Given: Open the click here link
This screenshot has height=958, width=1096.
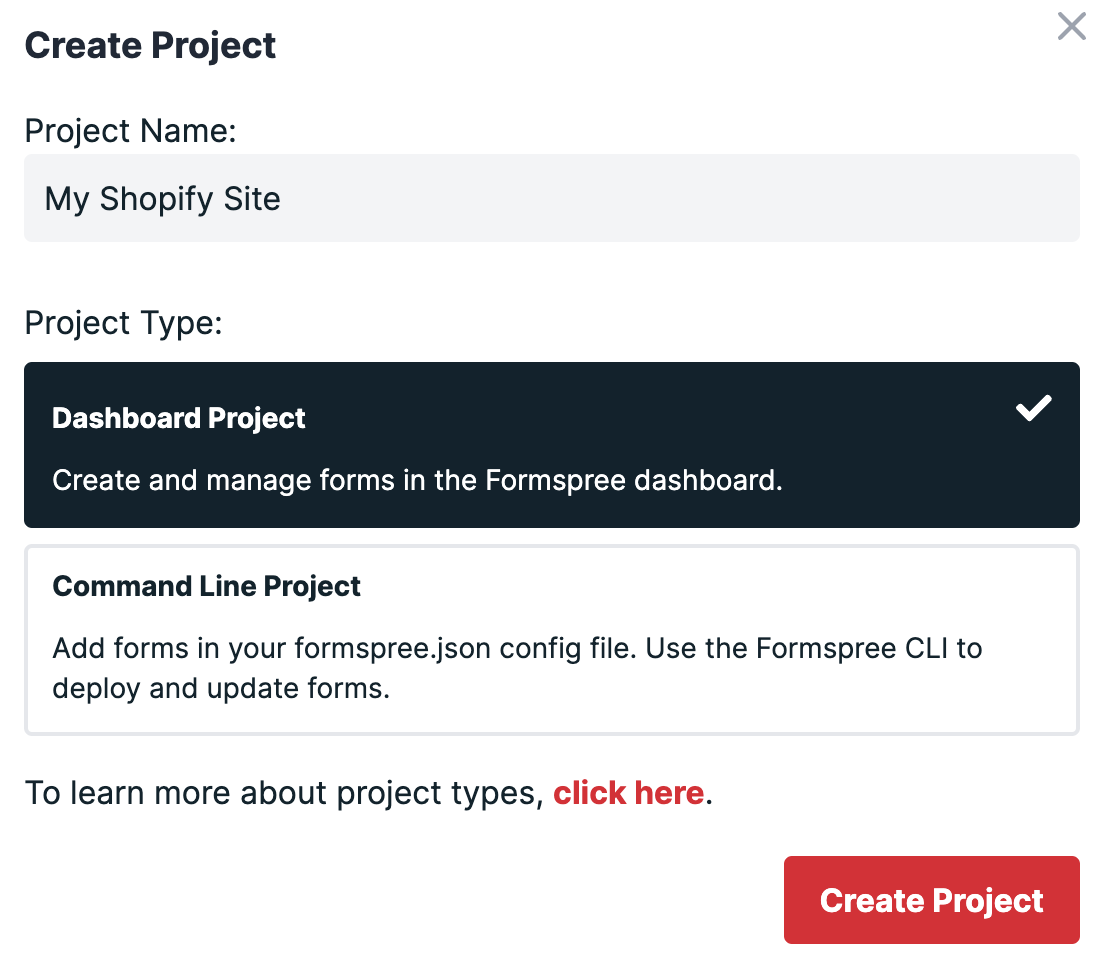Looking at the screenshot, I should click(628, 792).
